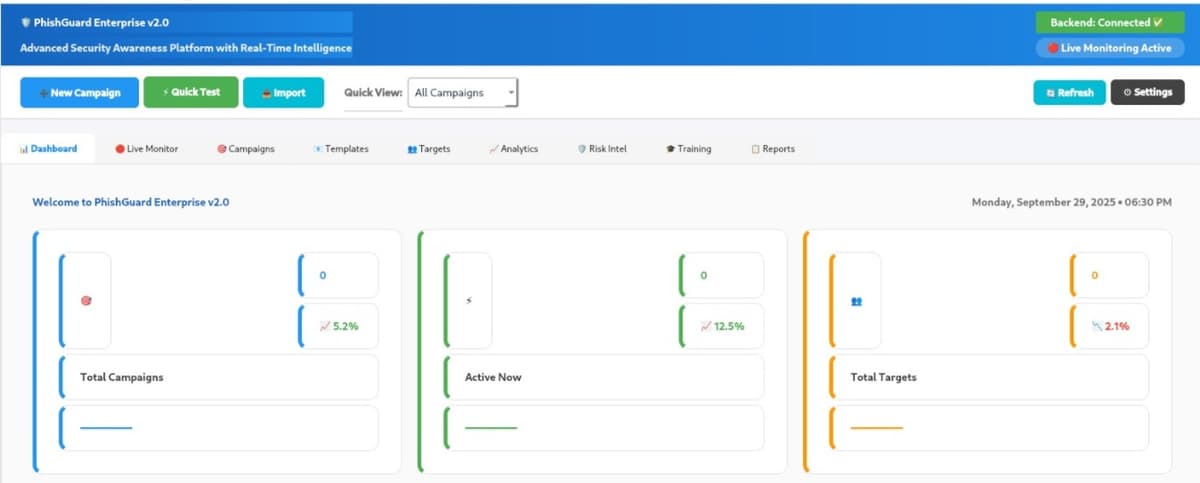Click the Backend: Connected status badge
This screenshot has height=483, width=1200.
point(1109,22)
